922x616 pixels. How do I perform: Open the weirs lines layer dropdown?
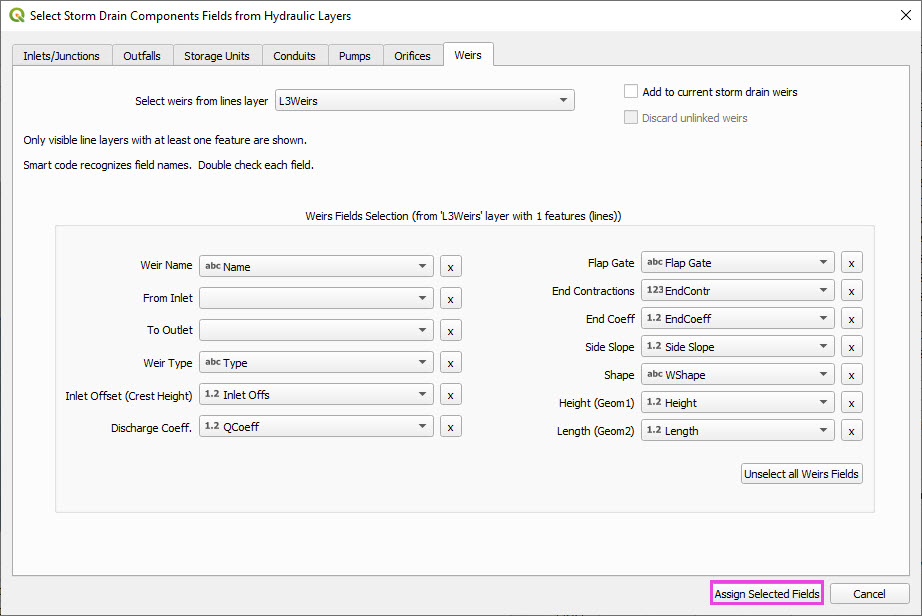(424, 101)
